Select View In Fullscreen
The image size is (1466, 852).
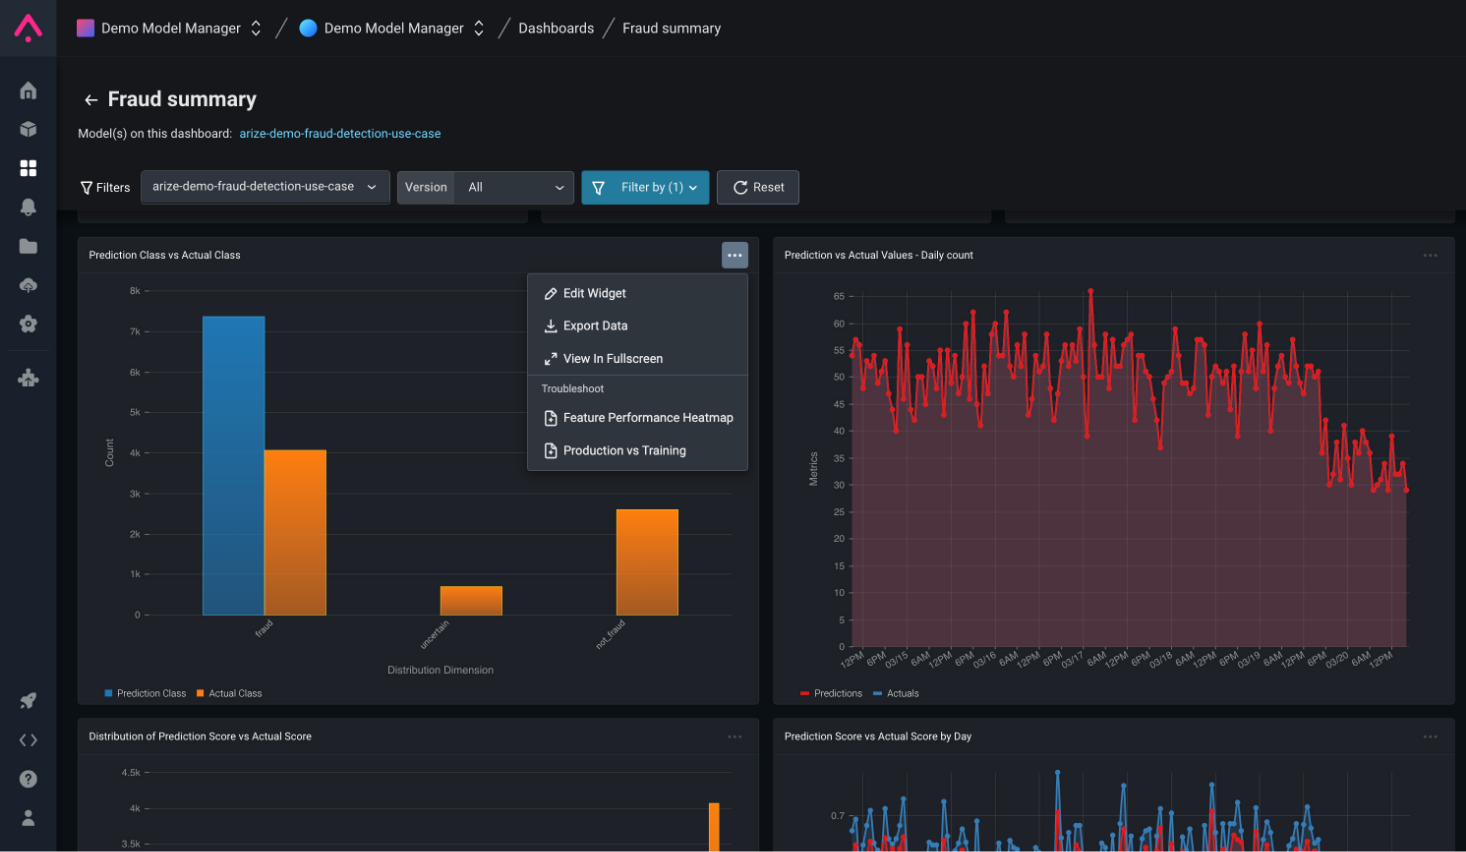[x=637, y=359]
